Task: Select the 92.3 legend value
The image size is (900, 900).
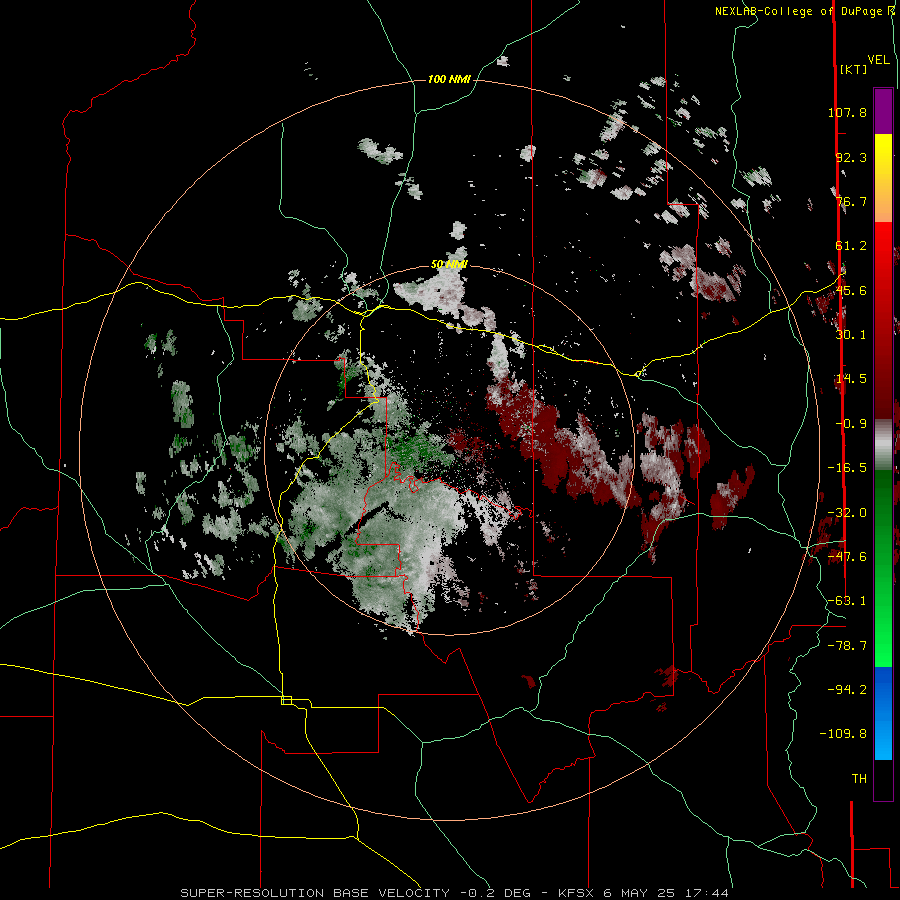Action: pos(851,157)
